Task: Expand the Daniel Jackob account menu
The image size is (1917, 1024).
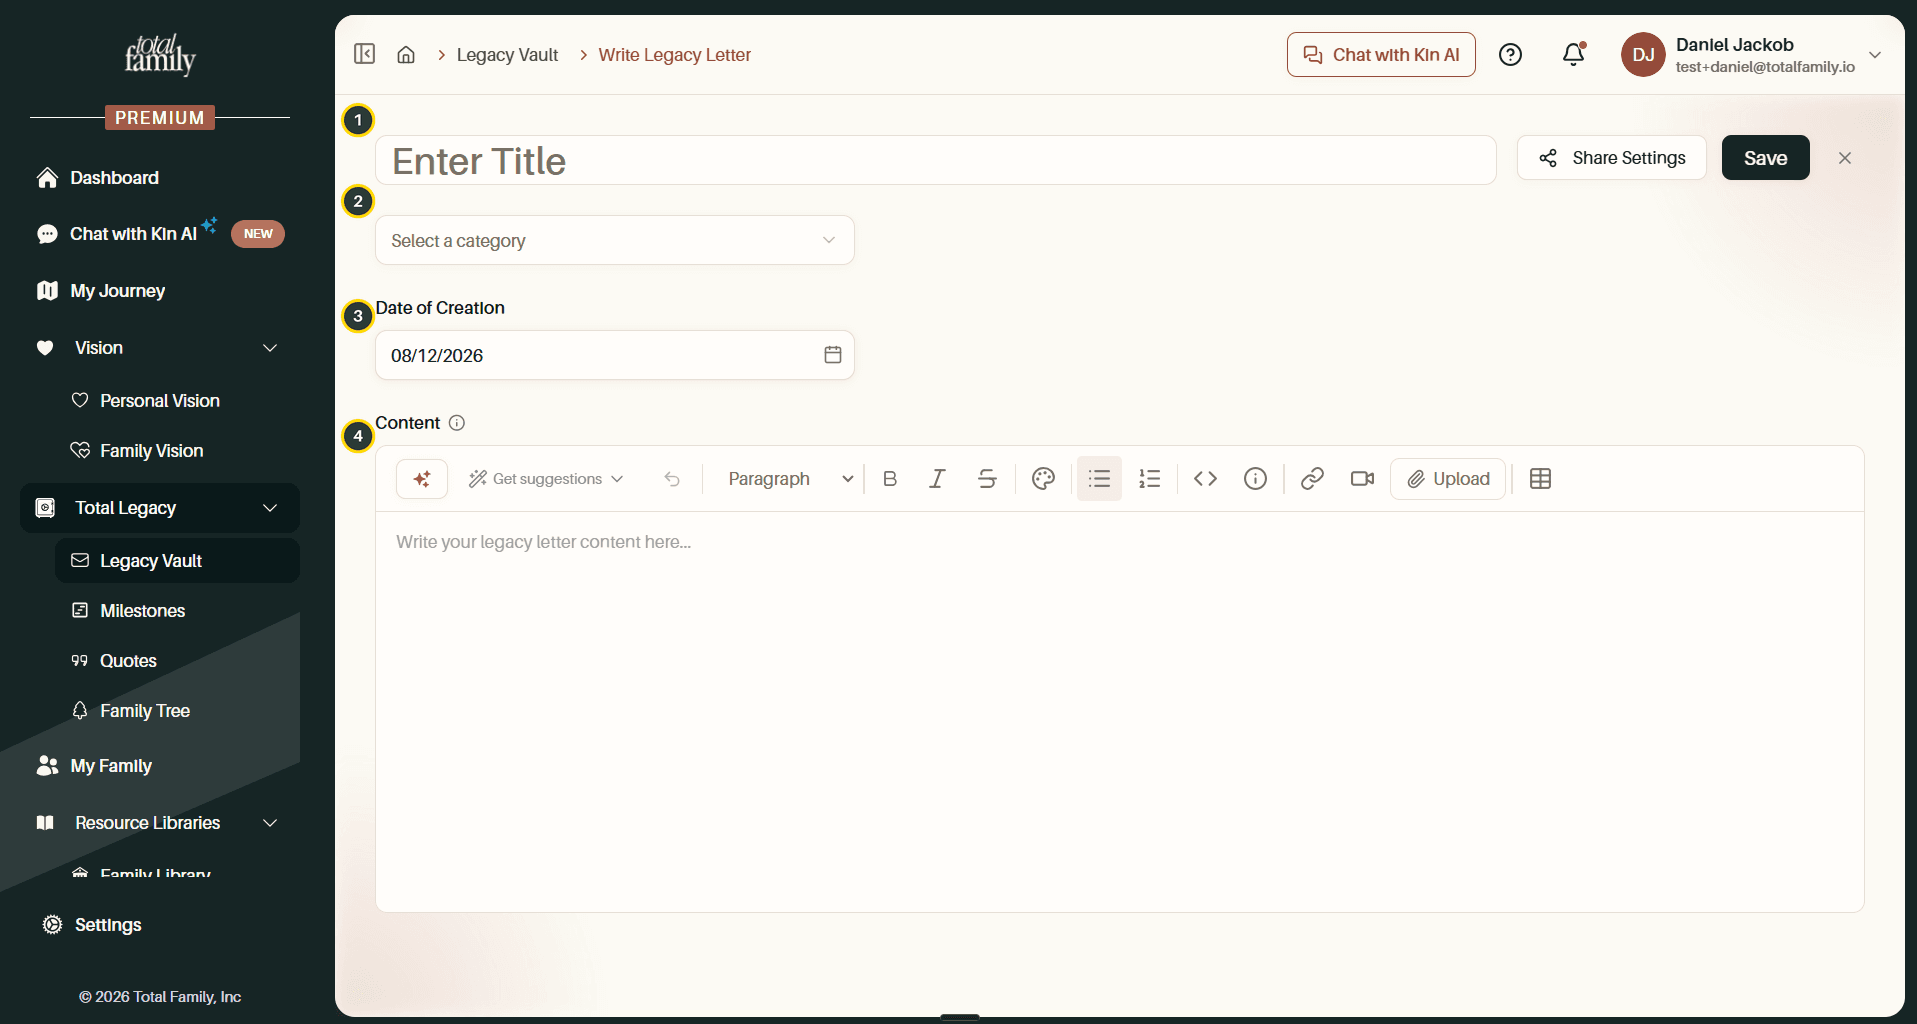Action: click(1875, 55)
